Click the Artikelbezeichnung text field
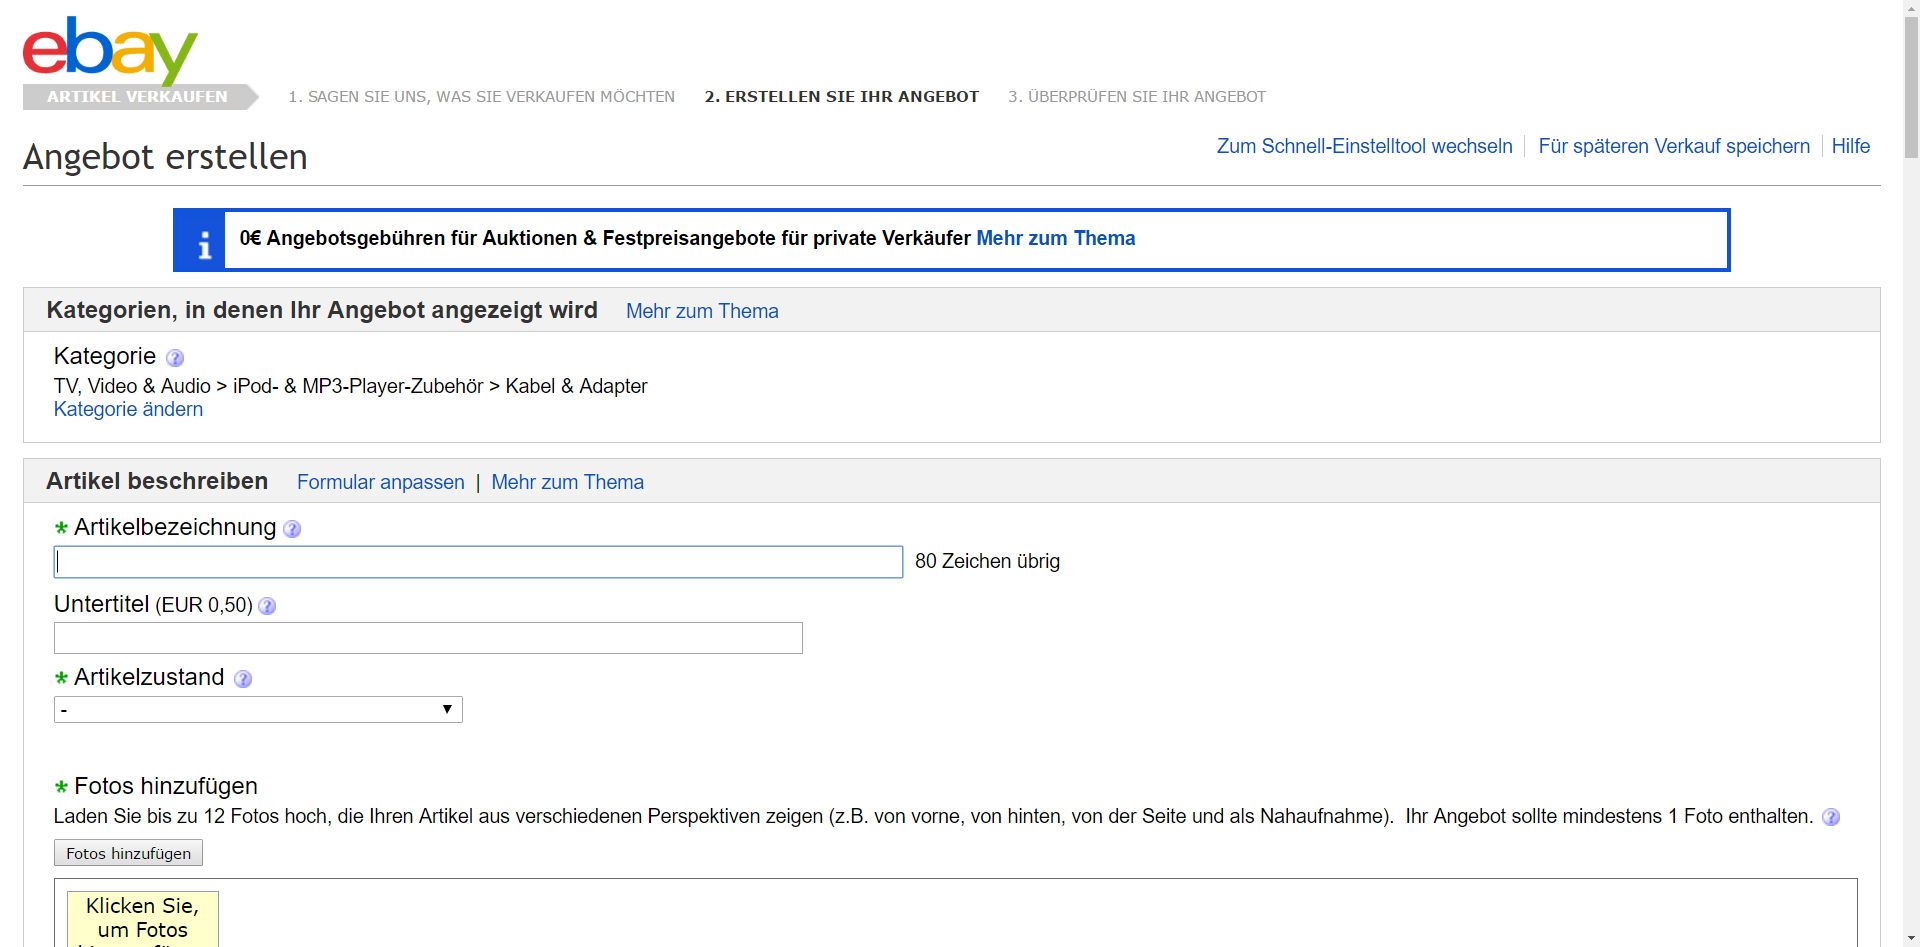 tap(478, 562)
